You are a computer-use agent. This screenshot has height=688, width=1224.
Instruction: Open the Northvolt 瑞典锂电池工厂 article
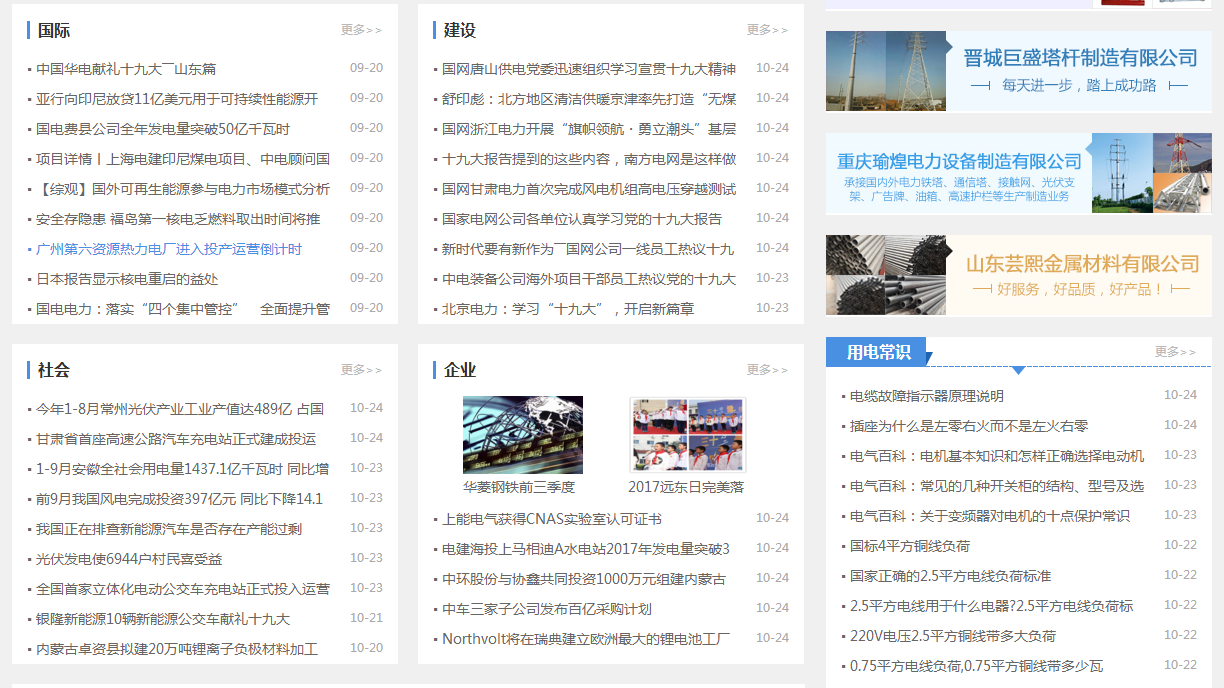[x=586, y=639]
